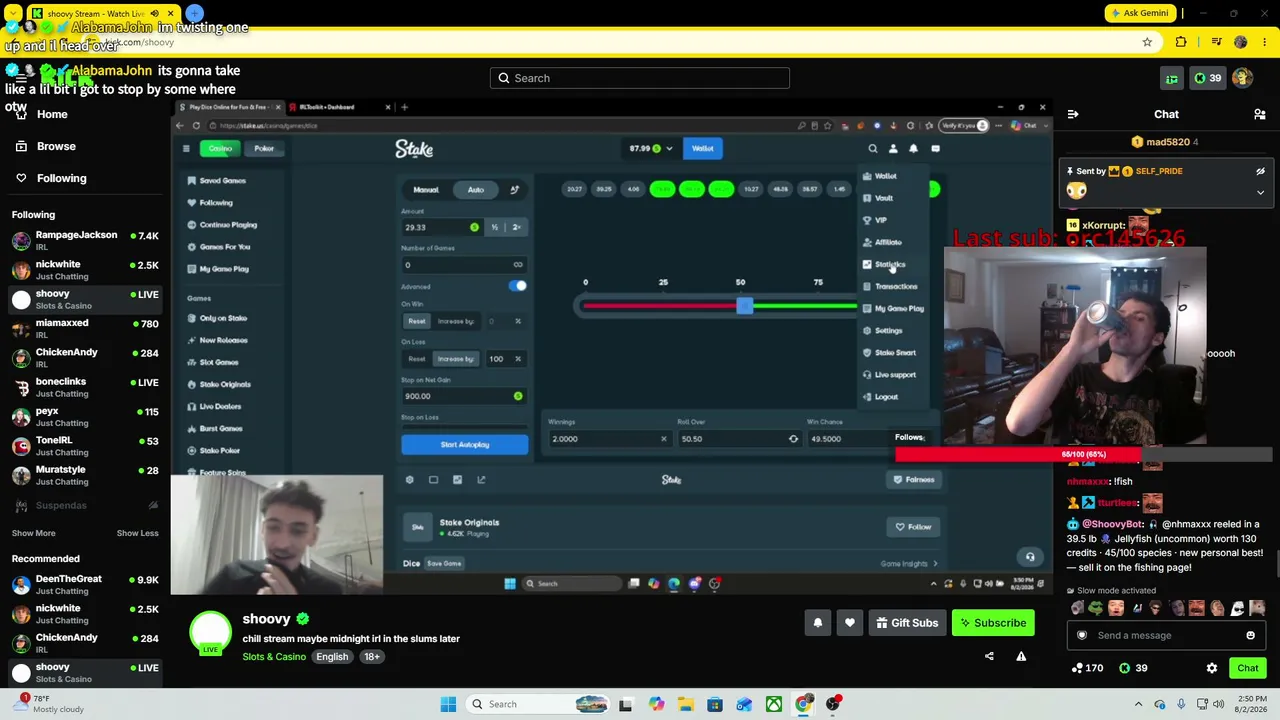Switch to Manual tab in Stake
Screen dimensions: 1280x720
(426, 189)
